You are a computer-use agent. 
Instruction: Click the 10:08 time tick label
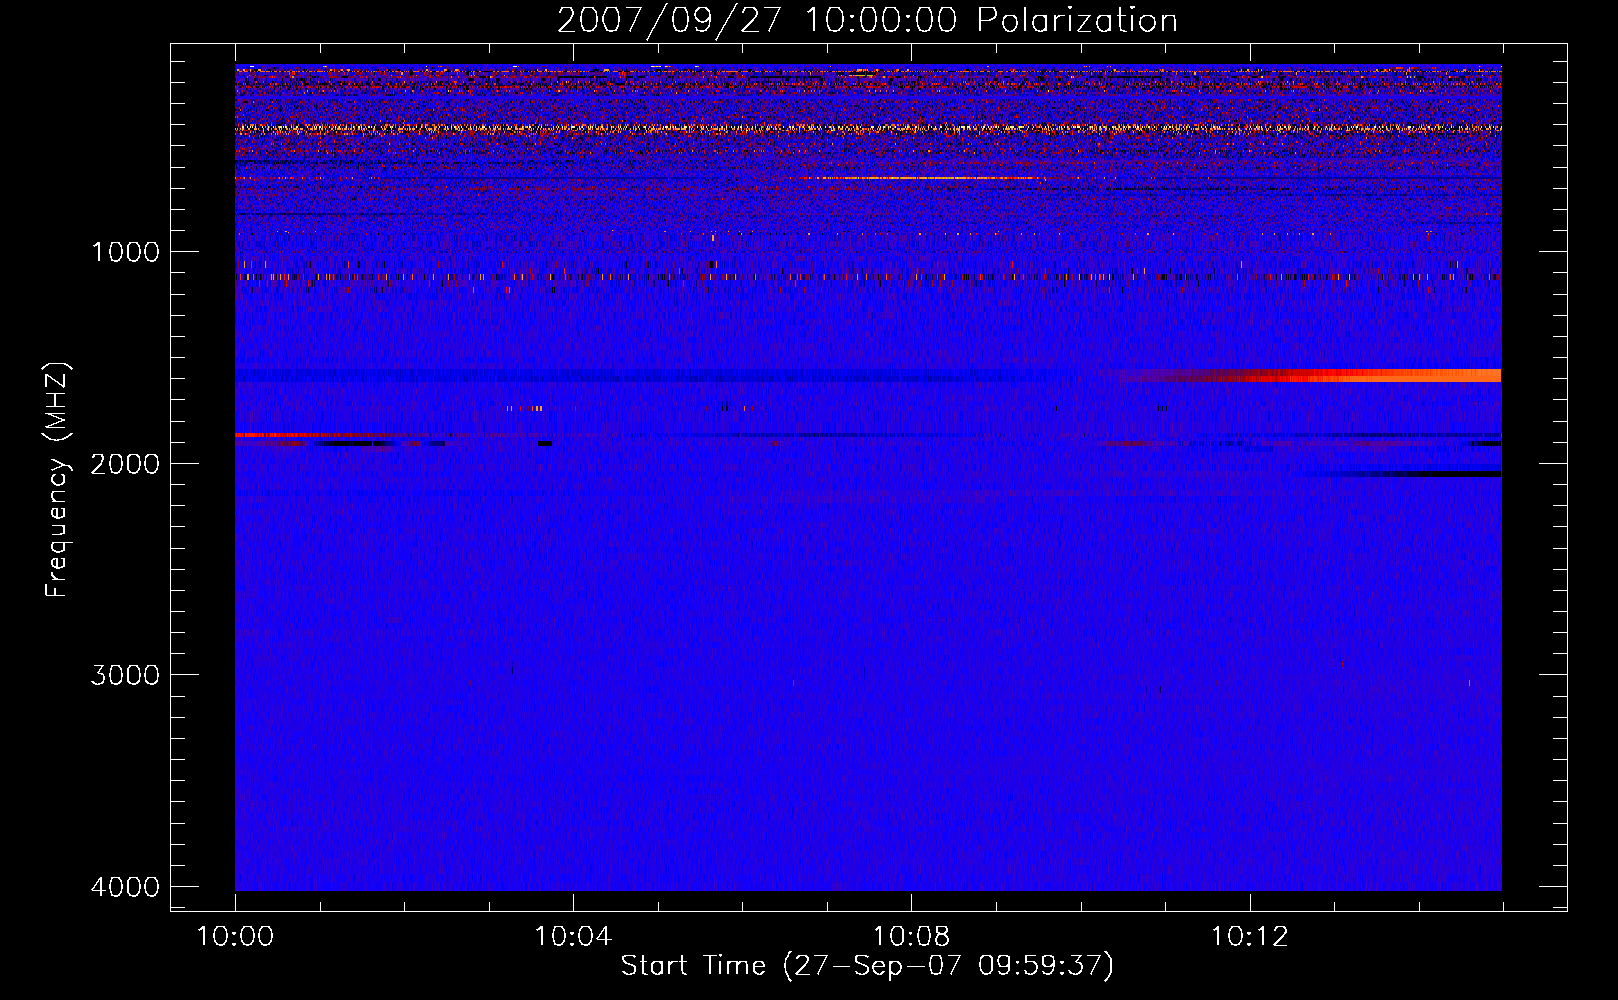point(911,937)
